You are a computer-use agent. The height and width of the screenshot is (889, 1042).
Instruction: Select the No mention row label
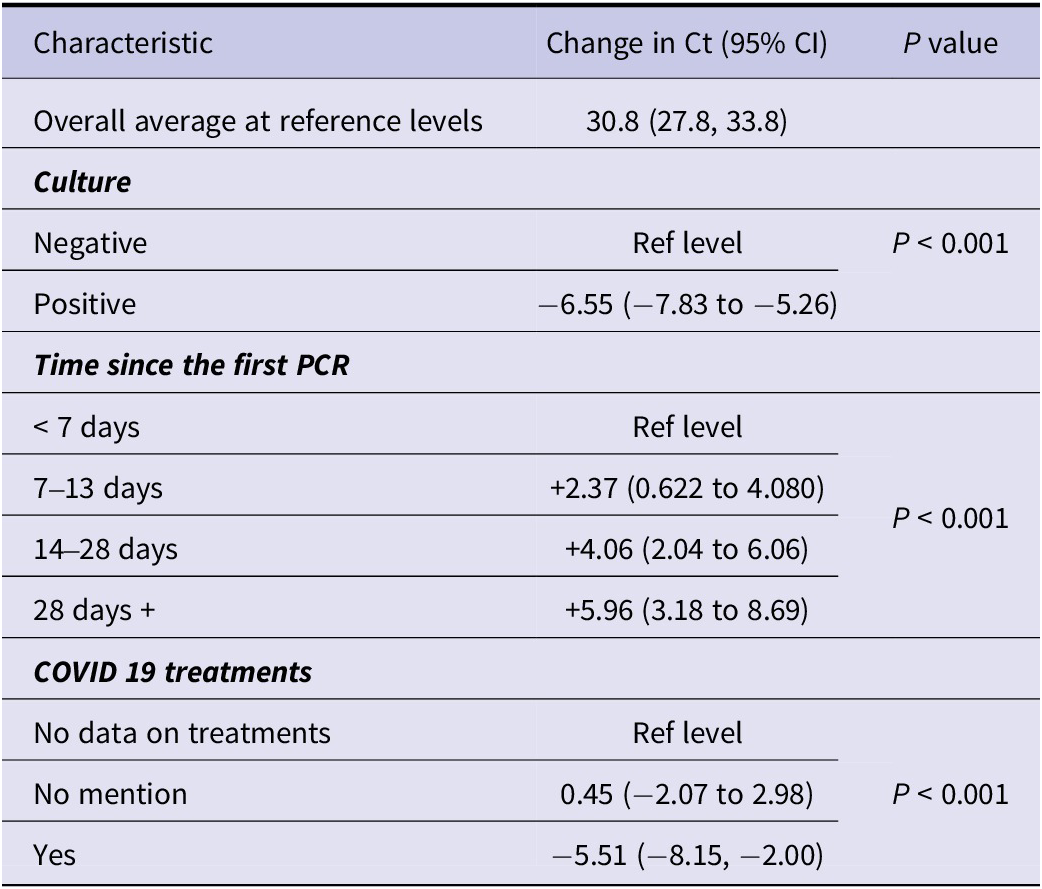coord(110,795)
